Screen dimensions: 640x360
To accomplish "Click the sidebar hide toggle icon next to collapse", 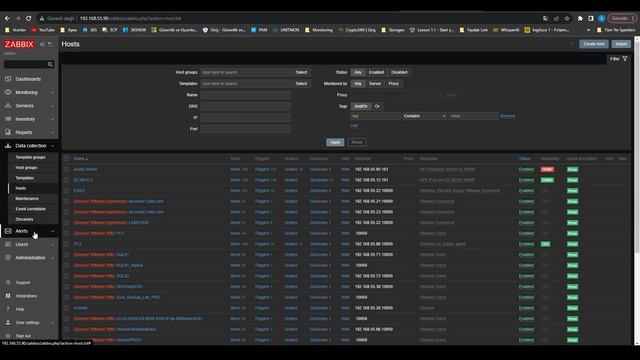I will click(50, 44).
